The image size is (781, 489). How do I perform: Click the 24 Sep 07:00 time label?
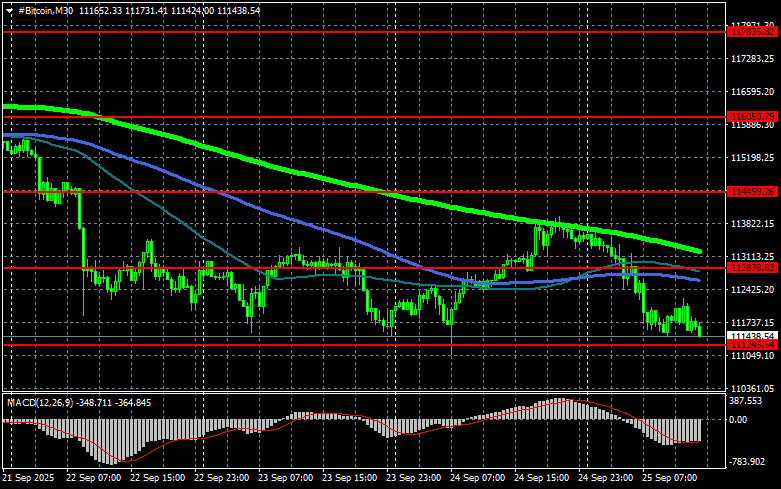coord(478,478)
